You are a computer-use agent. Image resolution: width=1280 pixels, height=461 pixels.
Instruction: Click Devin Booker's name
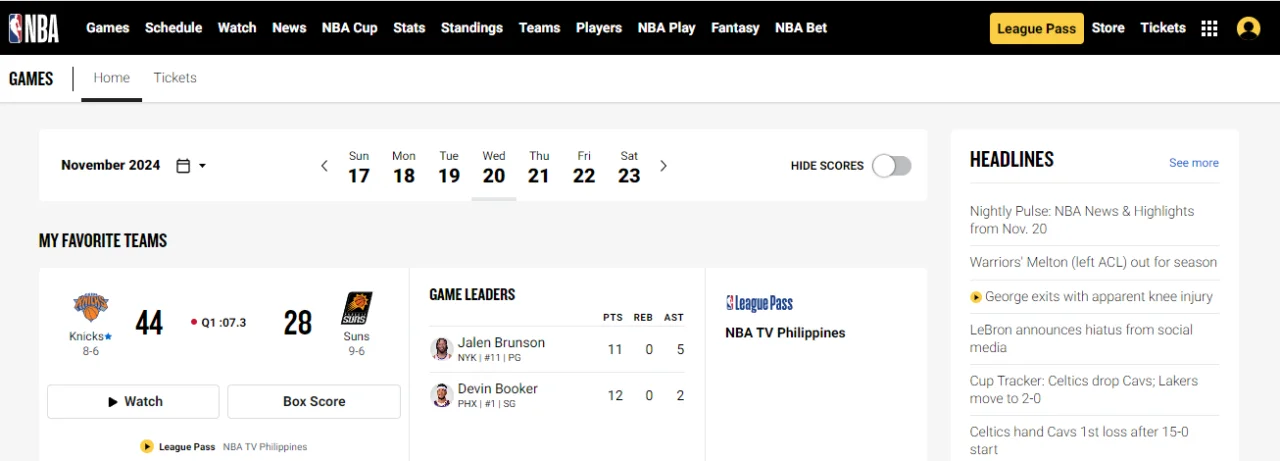(498, 389)
